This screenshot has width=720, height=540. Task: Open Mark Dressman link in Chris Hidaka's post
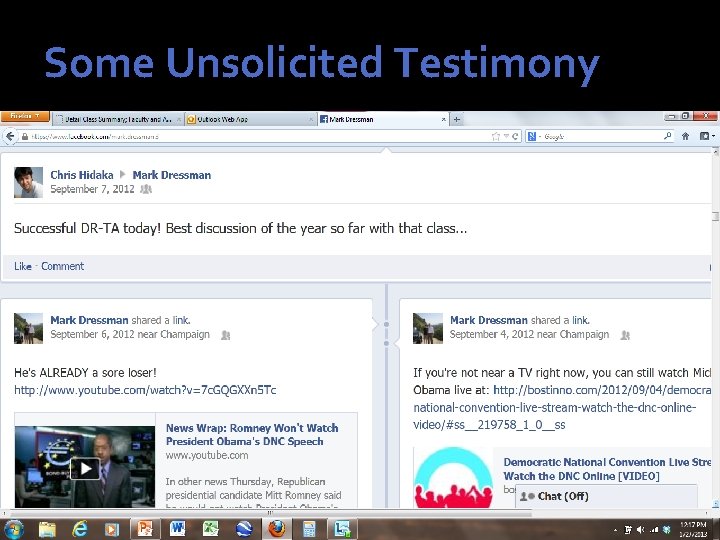coord(172,175)
